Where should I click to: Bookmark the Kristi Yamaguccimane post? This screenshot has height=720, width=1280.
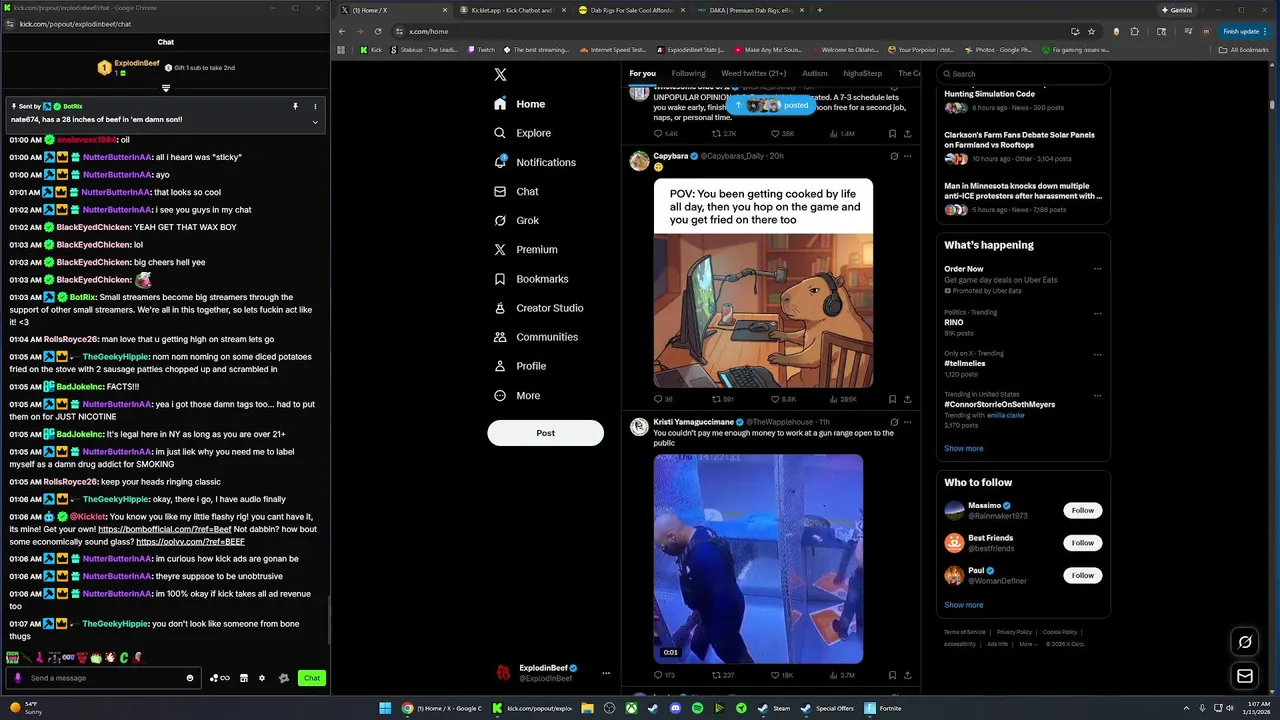point(892,675)
